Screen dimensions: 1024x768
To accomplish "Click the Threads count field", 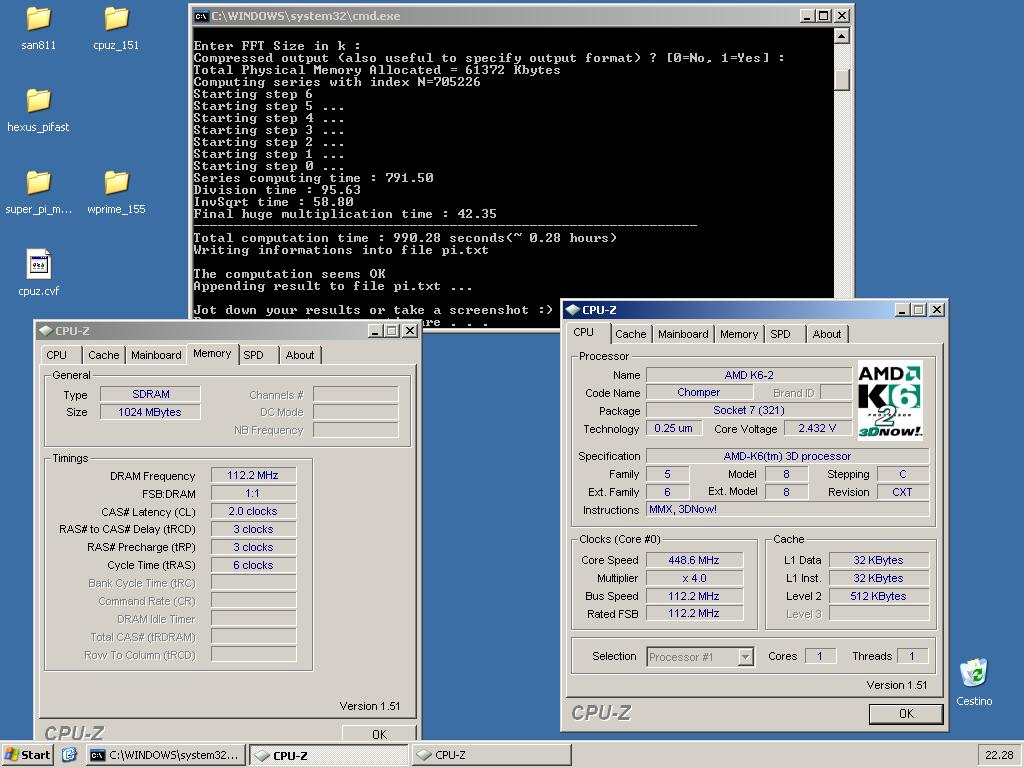I will pyautogui.click(x=912, y=656).
